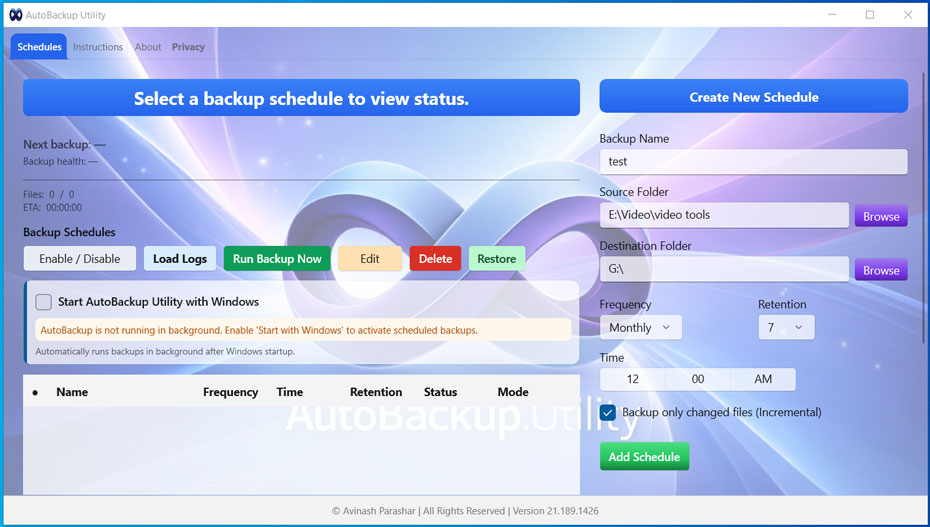Click the AutoBackup Utility app icon in title bar

pos(15,15)
